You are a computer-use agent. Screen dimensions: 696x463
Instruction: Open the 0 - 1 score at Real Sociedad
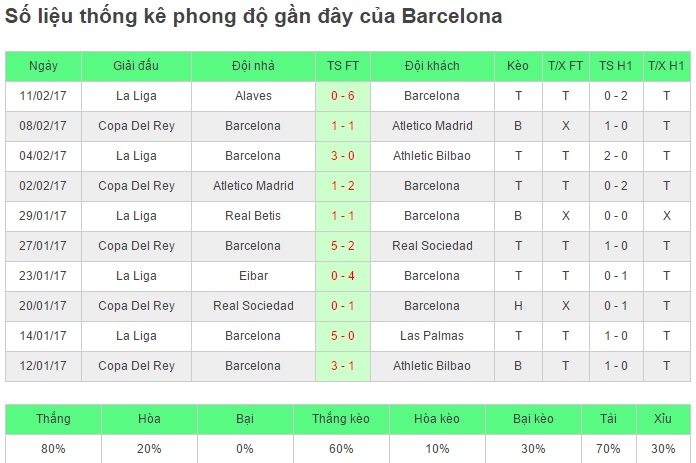pyautogui.click(x=343, y=306)
